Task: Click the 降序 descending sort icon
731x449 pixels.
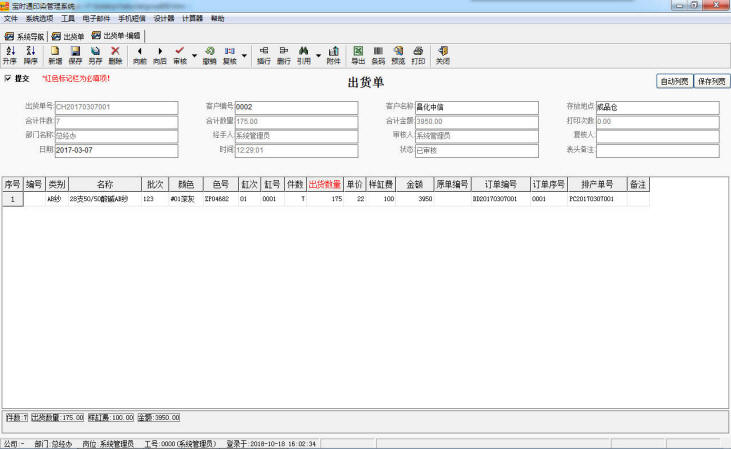Action: [30, 55]
